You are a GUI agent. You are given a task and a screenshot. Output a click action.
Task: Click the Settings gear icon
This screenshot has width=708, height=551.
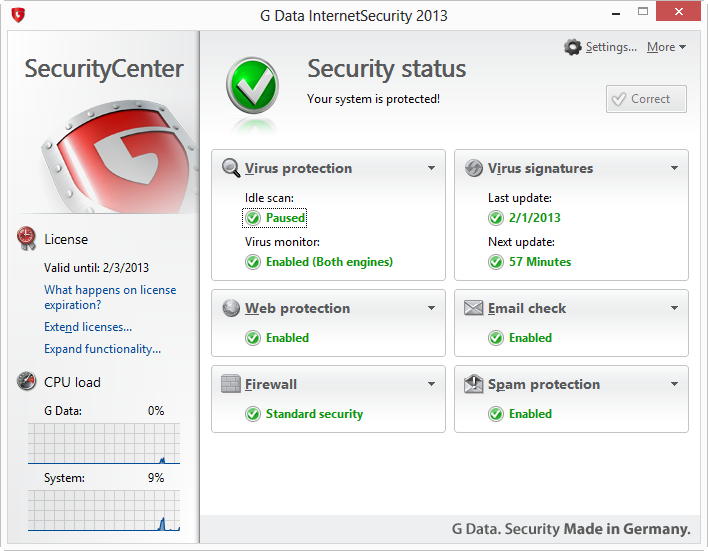pyautogui.click(x=573, y=47)
